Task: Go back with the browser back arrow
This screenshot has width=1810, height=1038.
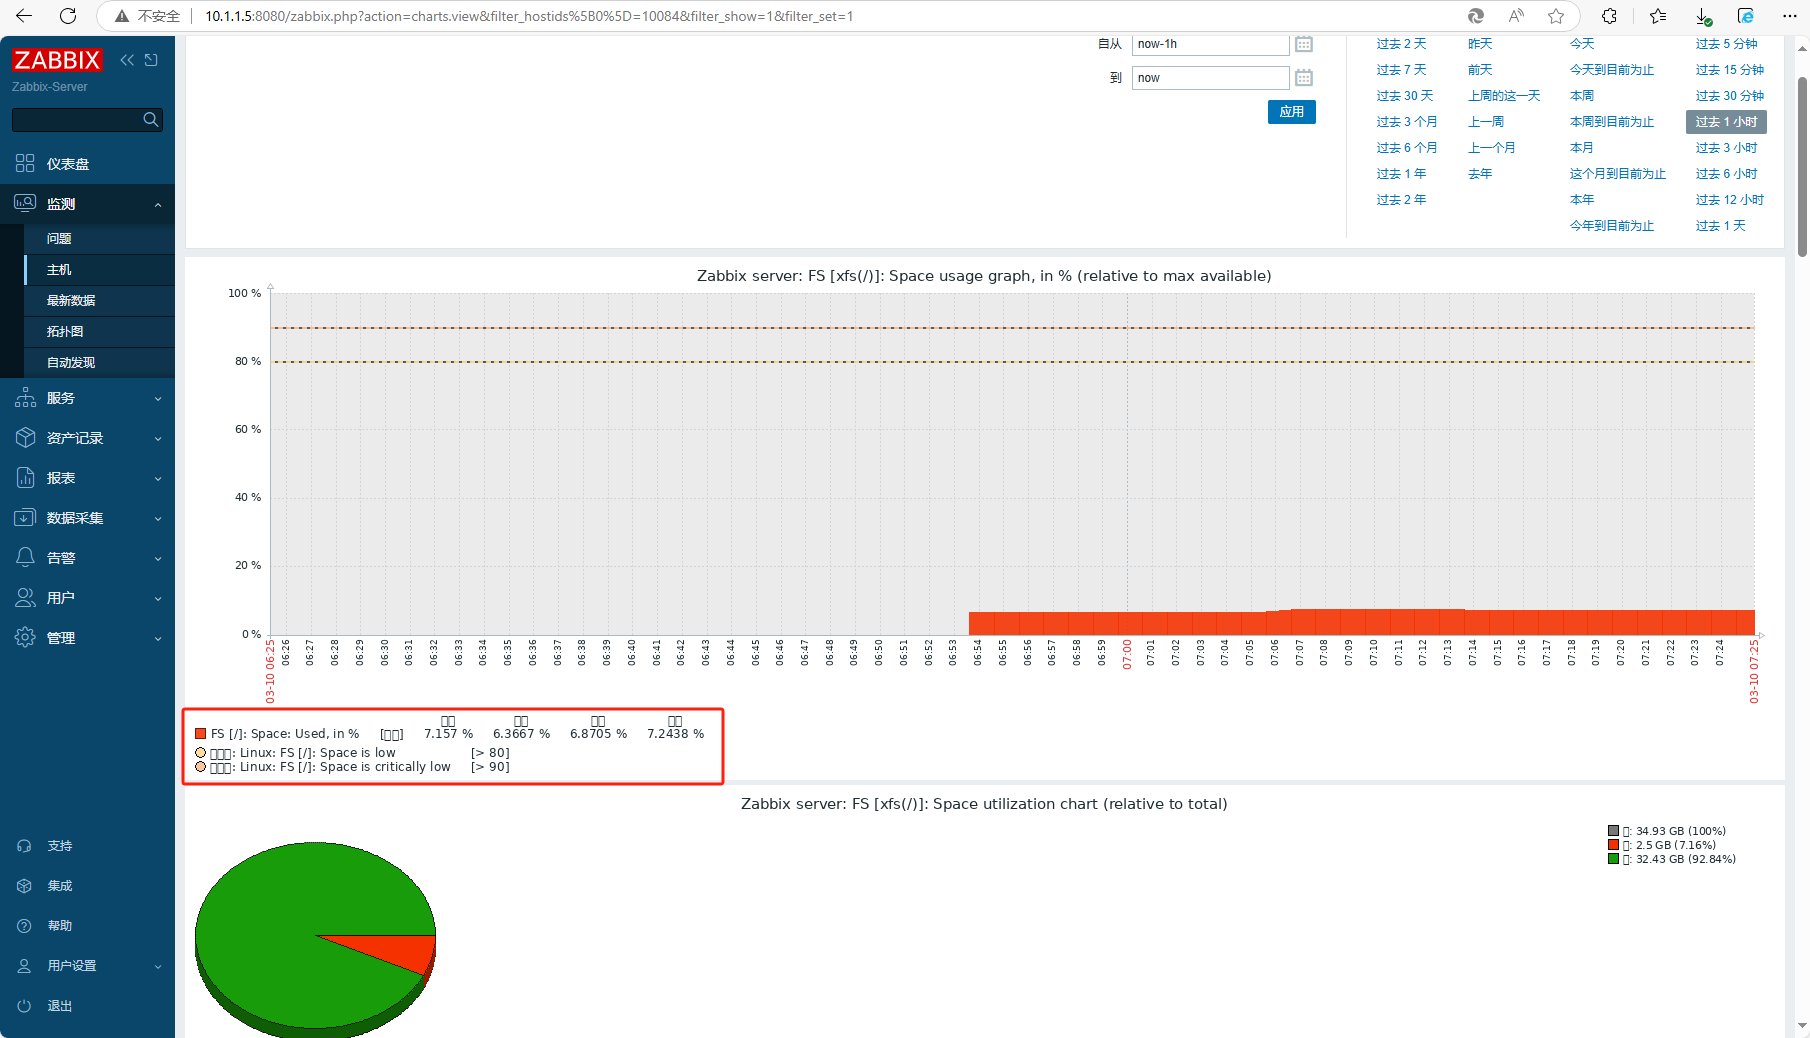Action: coord(24,16)
